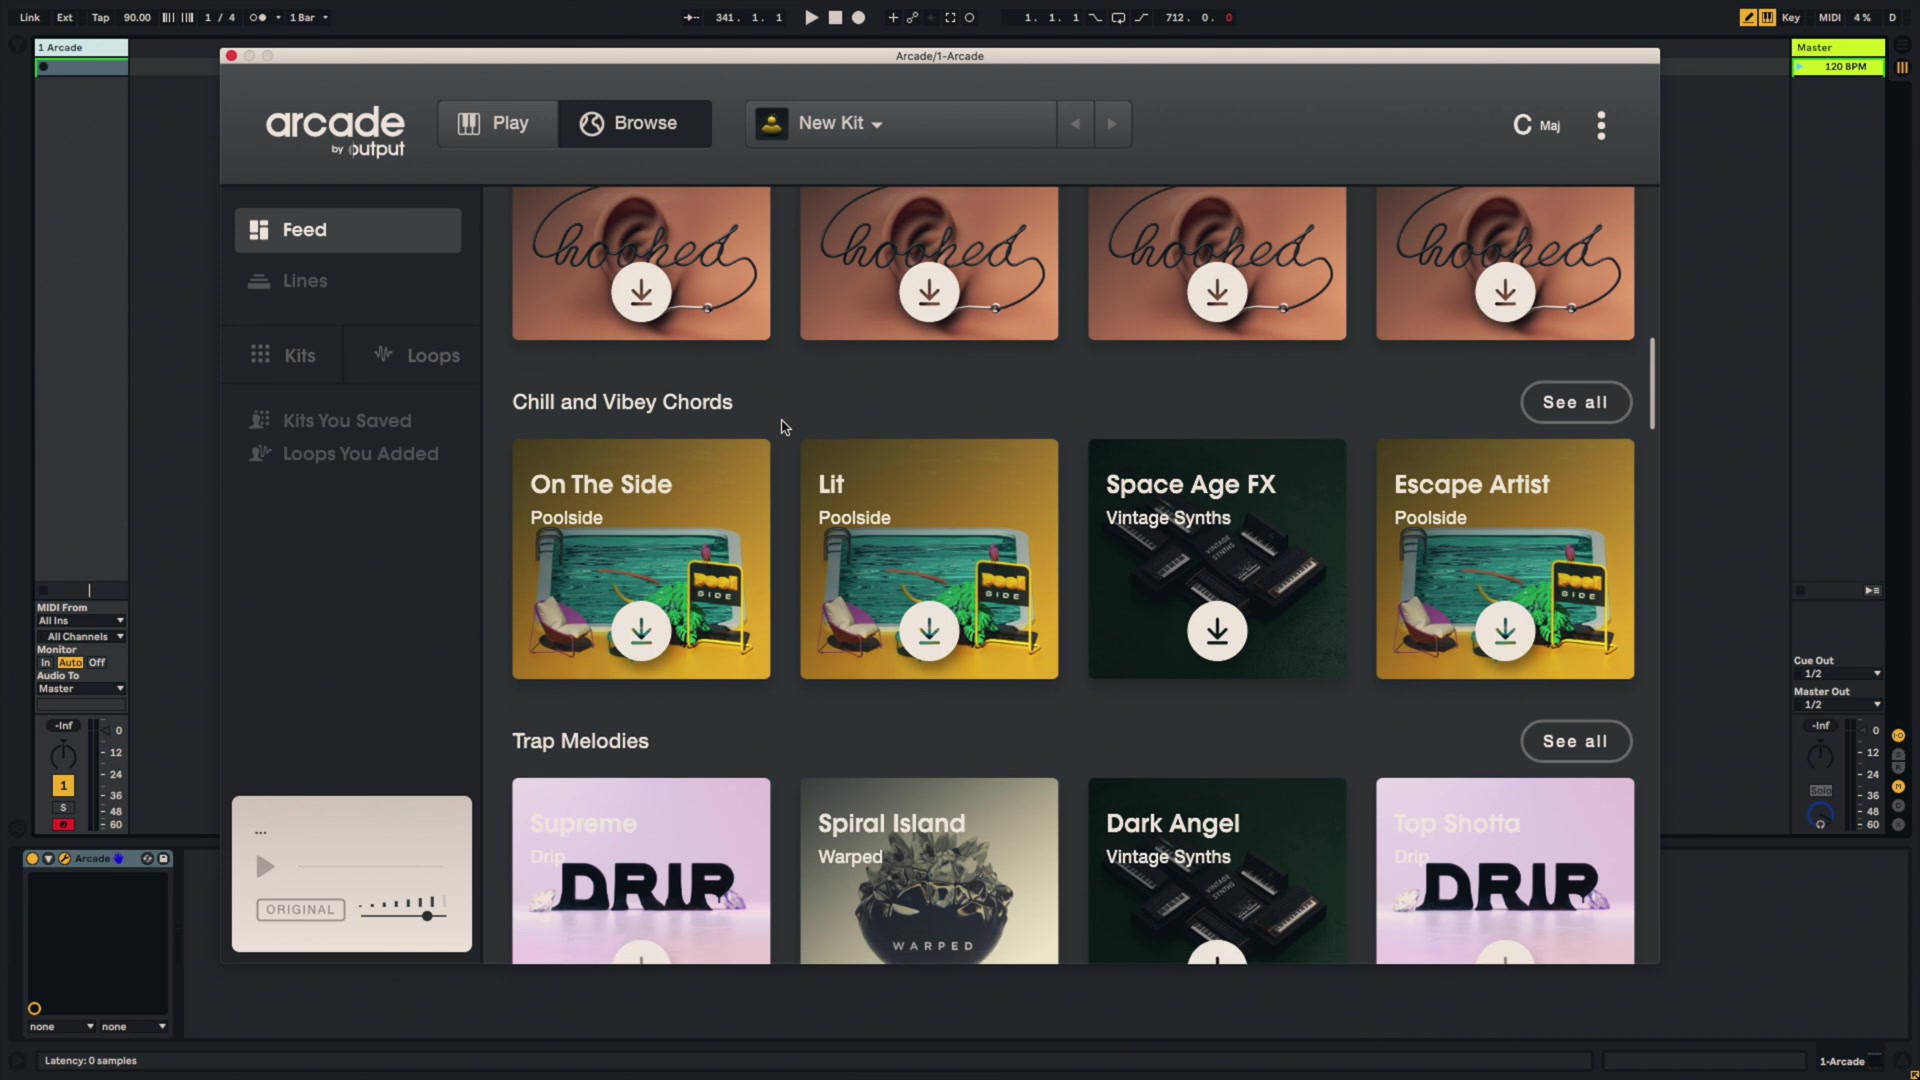See all Trap Melodies
Viewport: 1920px width, 1080px height.
point(1575,741)
